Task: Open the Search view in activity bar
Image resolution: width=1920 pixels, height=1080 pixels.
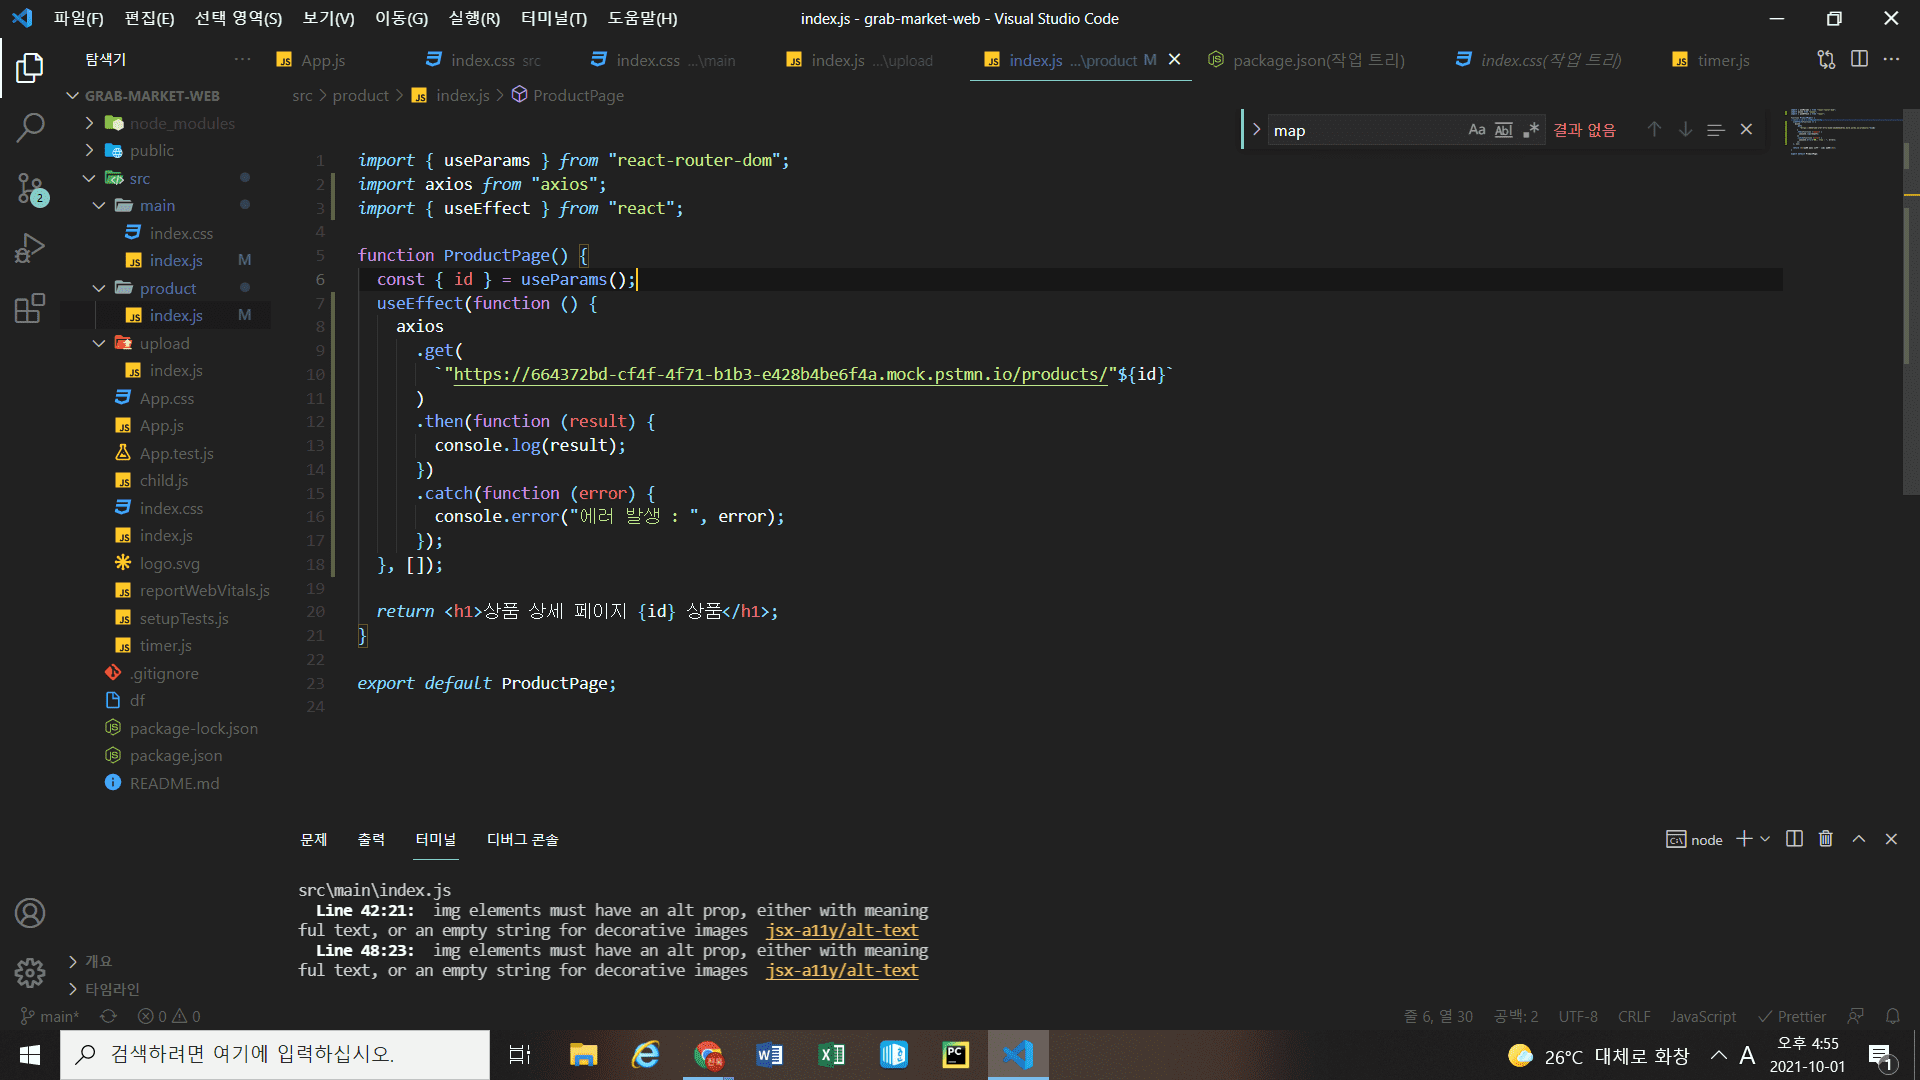Action: pyautogui.click(x=30, y=127)
